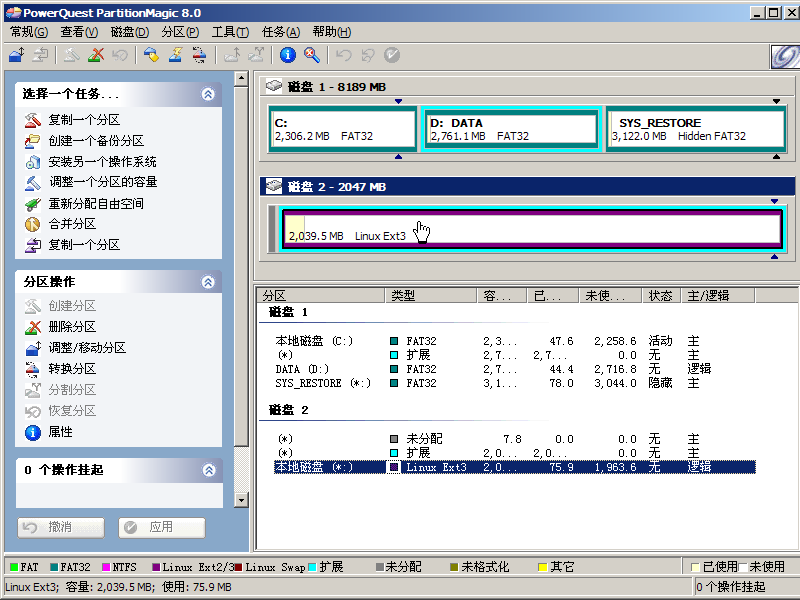
Task: Select the D: DATA partition in disk map
Action: pos(511,129)
